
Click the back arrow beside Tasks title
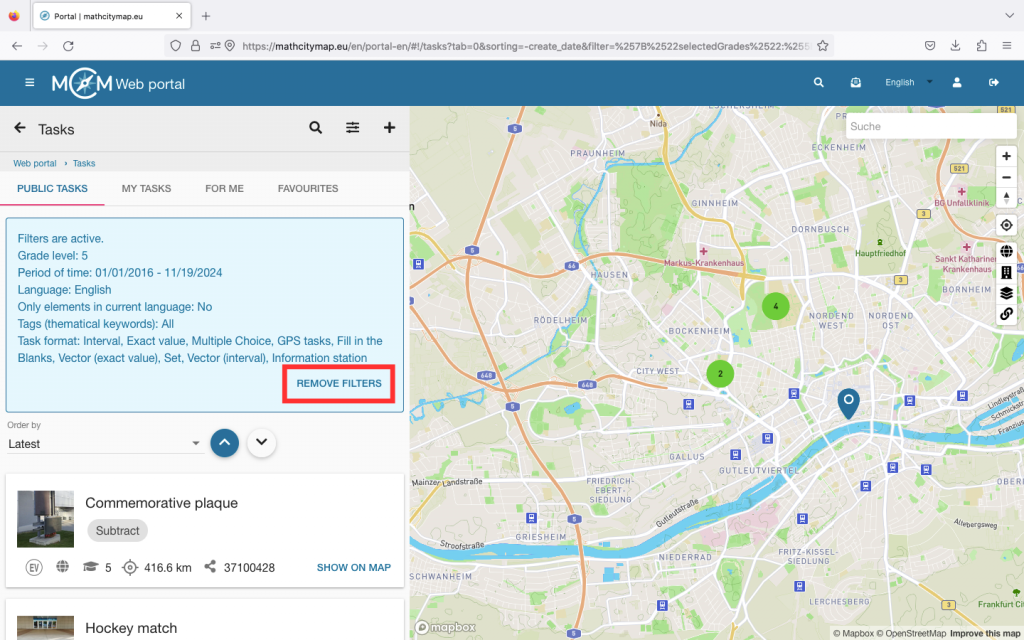(20, 128)
